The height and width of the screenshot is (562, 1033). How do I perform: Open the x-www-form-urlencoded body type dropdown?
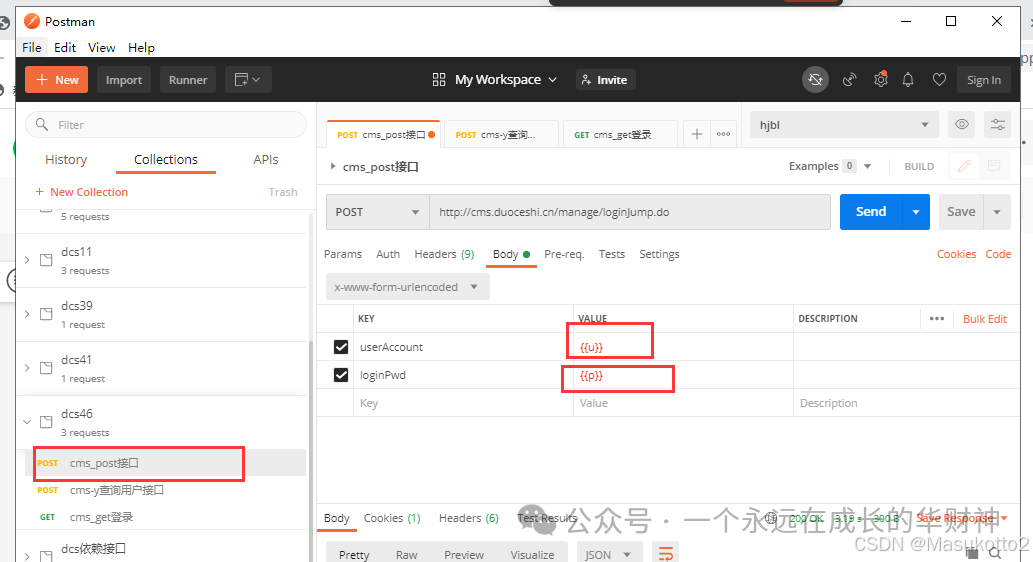pos(407,287)
